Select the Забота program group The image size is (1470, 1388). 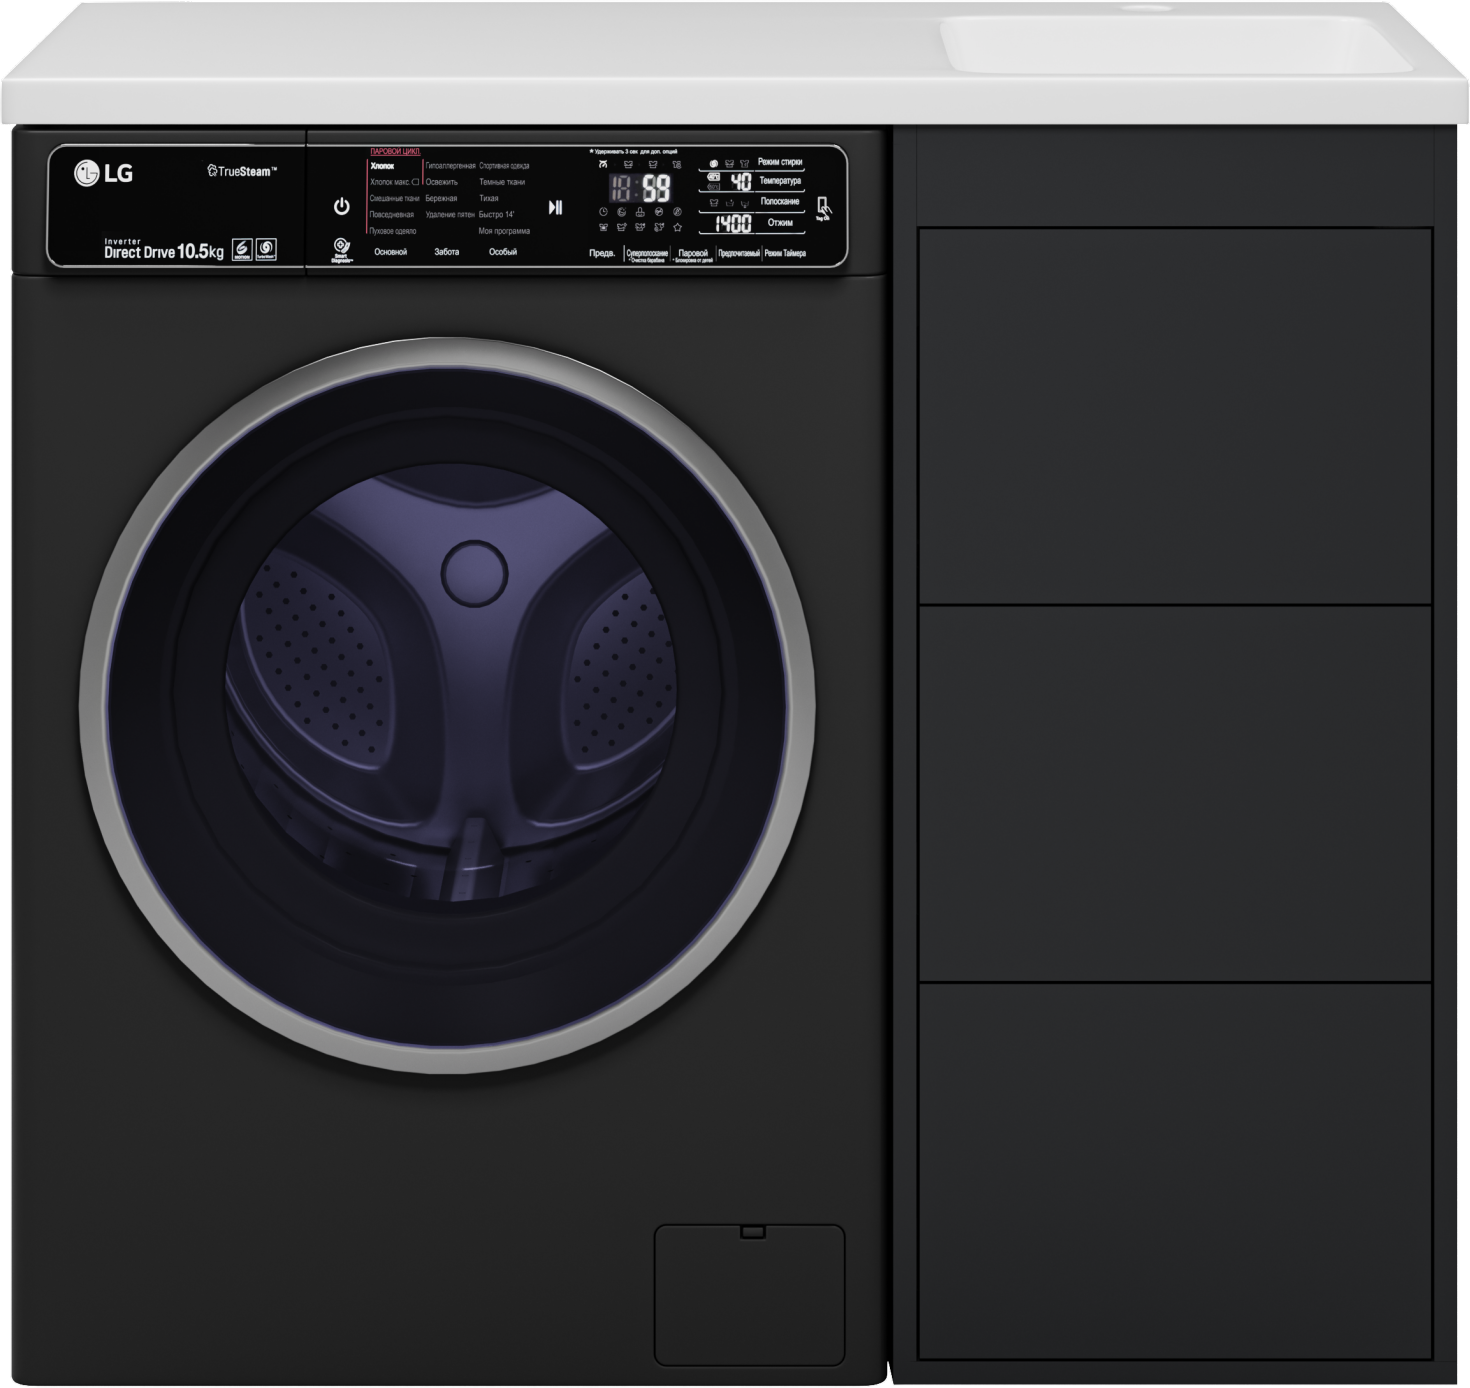point(446,252)
